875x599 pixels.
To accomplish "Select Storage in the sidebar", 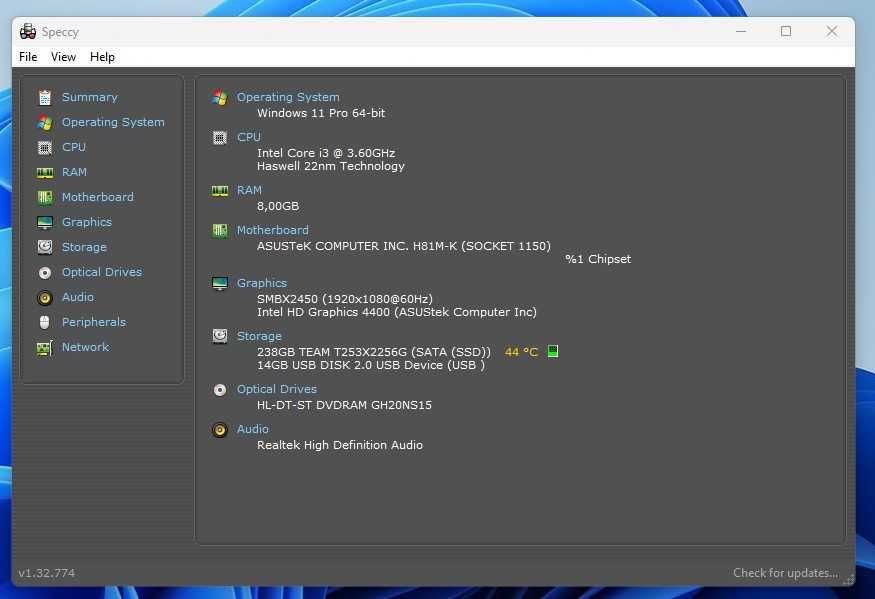I will (84, 247).
